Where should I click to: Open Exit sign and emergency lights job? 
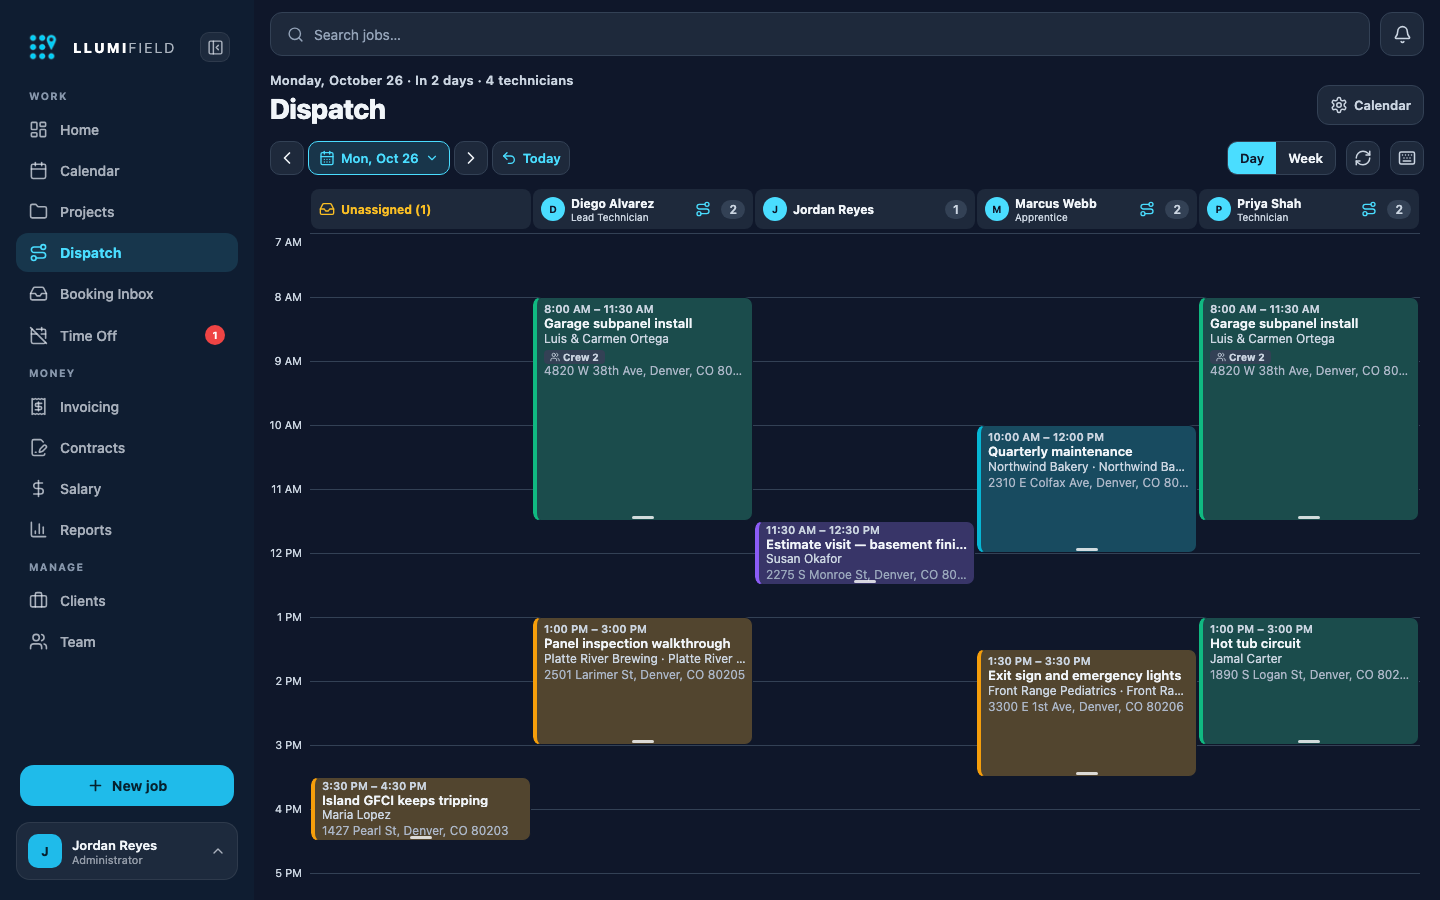(1087, 713)
